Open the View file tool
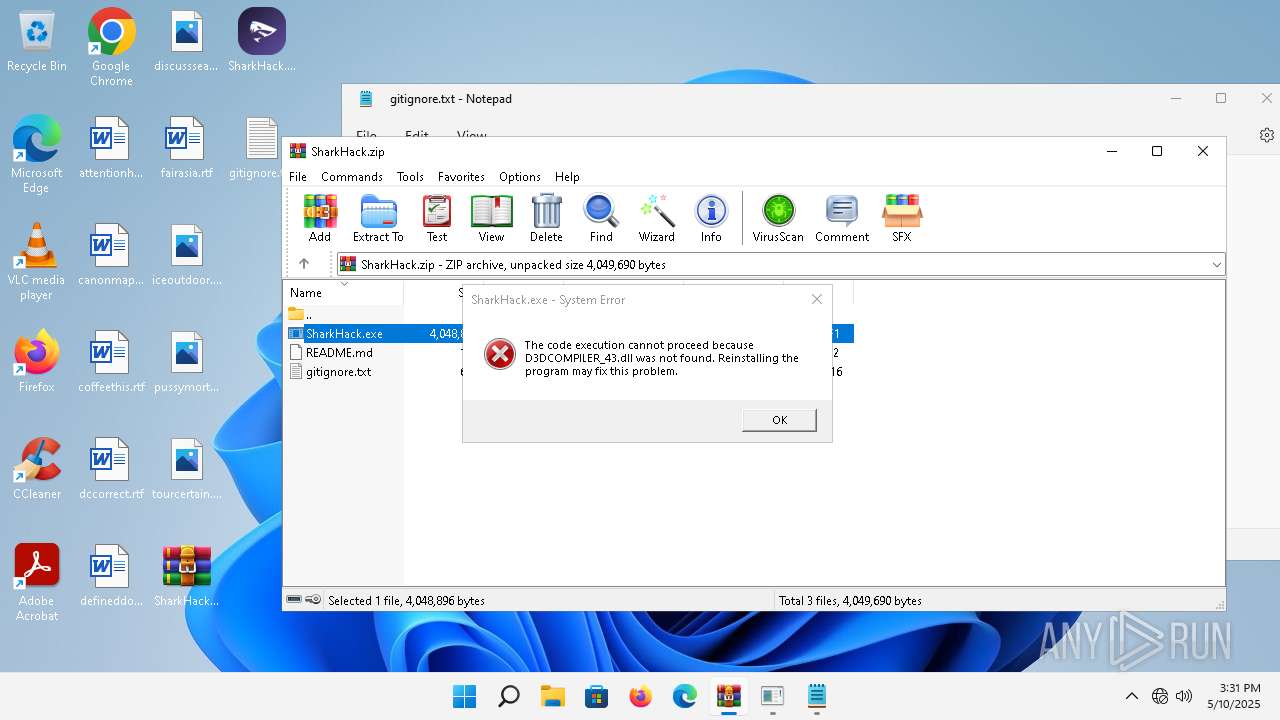The height and width of the screenshot is (720, 1280). point(491,218)
